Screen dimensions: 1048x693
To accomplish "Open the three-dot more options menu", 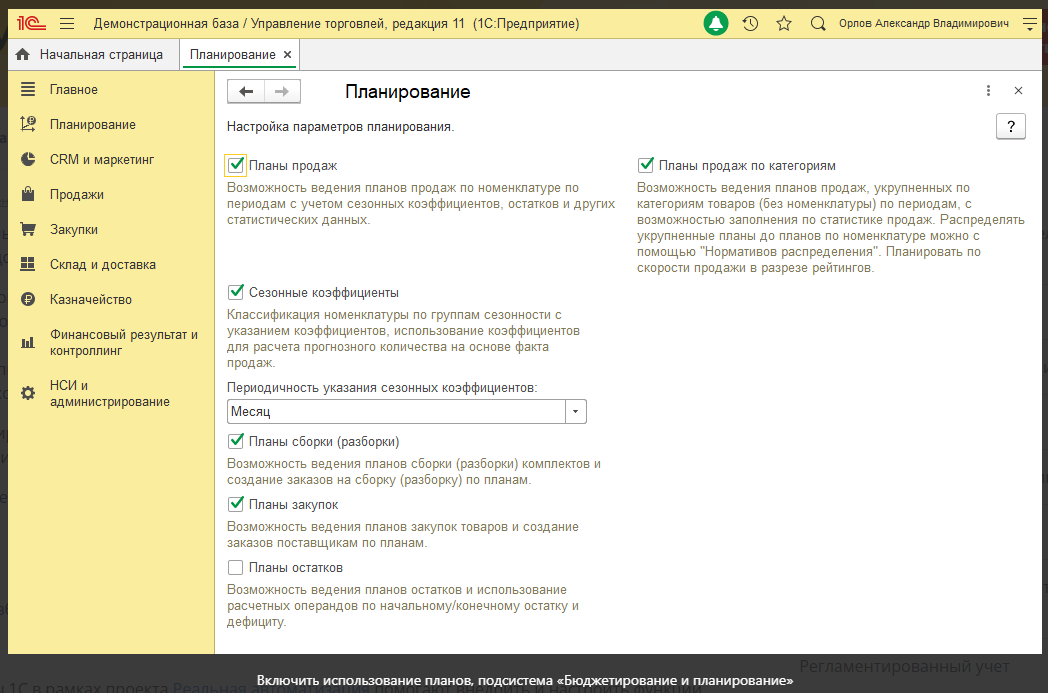I will pos(988,91).
